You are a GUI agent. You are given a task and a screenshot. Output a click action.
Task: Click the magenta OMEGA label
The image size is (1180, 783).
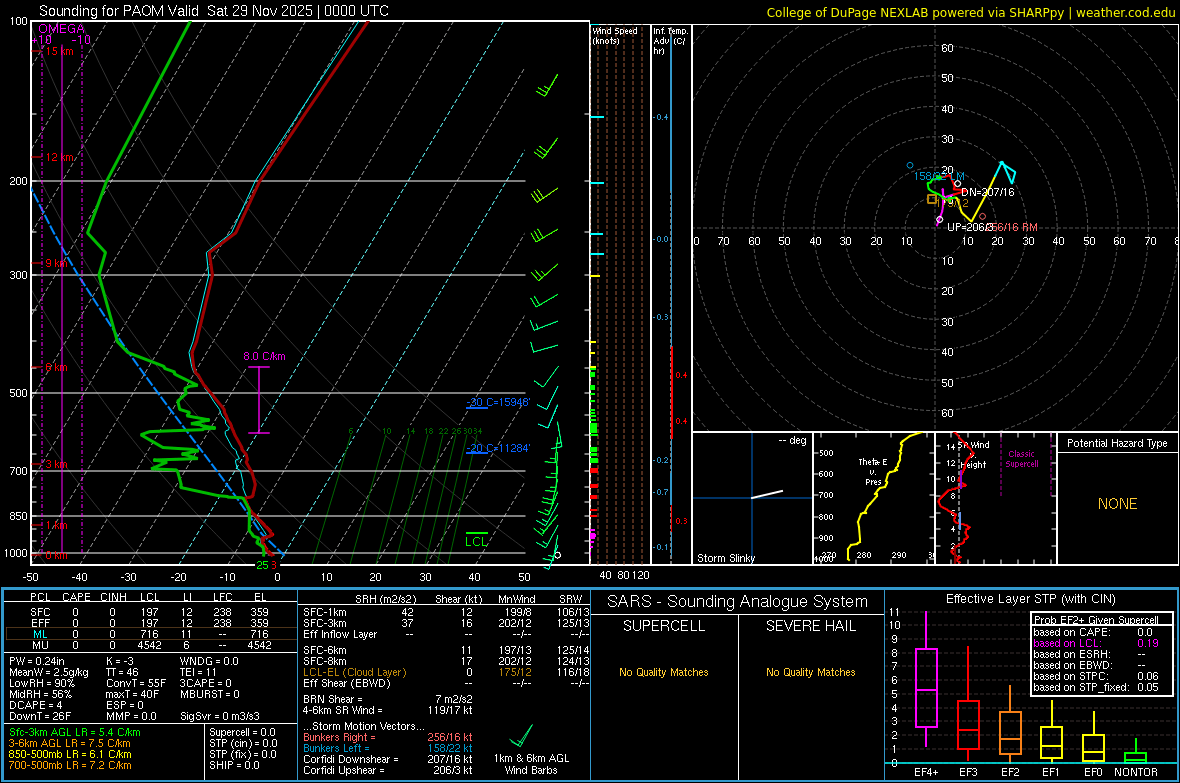[61, 29]
